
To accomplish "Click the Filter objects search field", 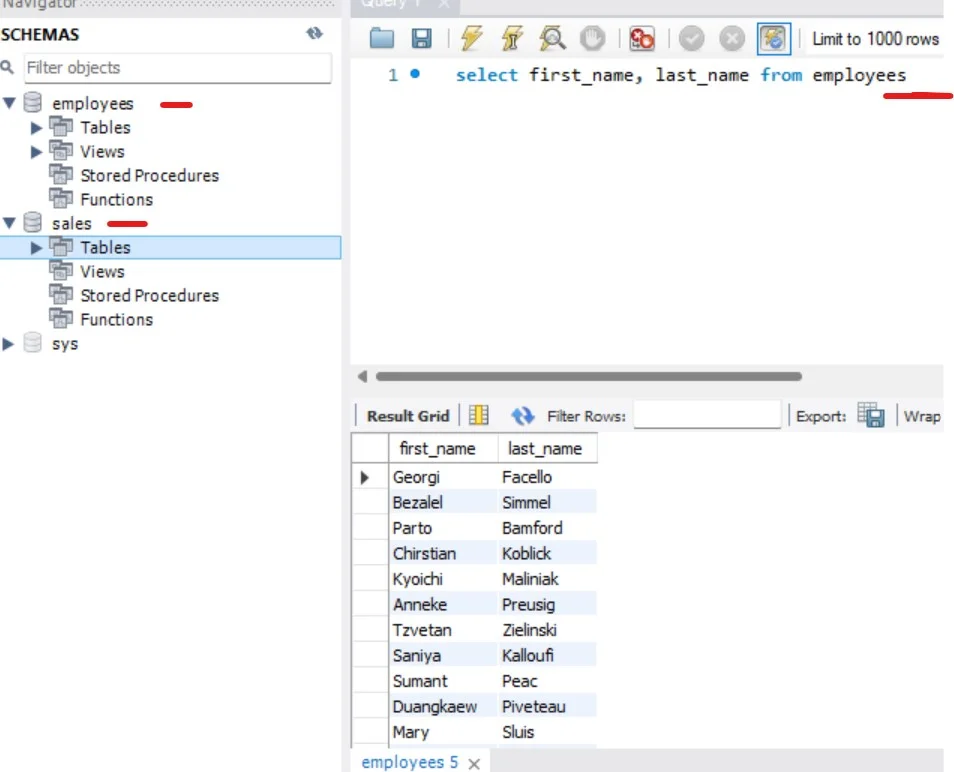I will click(x=177, y=68).
